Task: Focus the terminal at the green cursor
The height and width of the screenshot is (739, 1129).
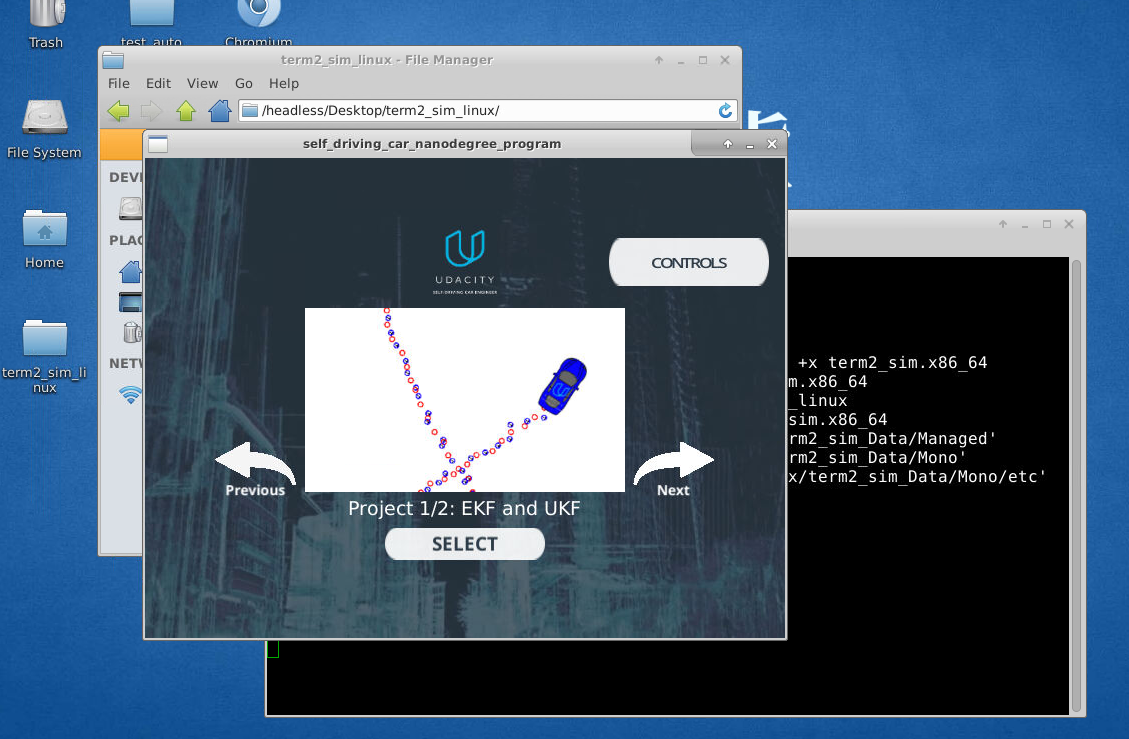Action: pos(273,650)
